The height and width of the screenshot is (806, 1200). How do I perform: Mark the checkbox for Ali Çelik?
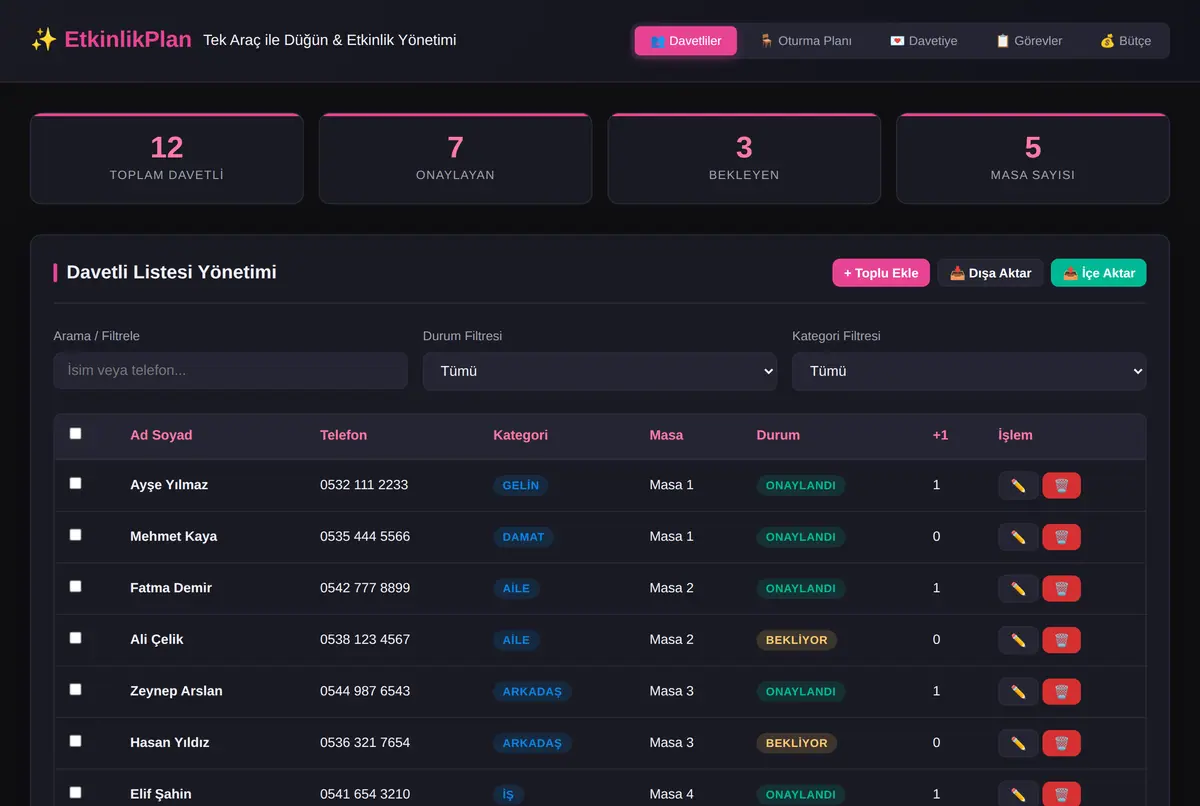pos(75,638)
